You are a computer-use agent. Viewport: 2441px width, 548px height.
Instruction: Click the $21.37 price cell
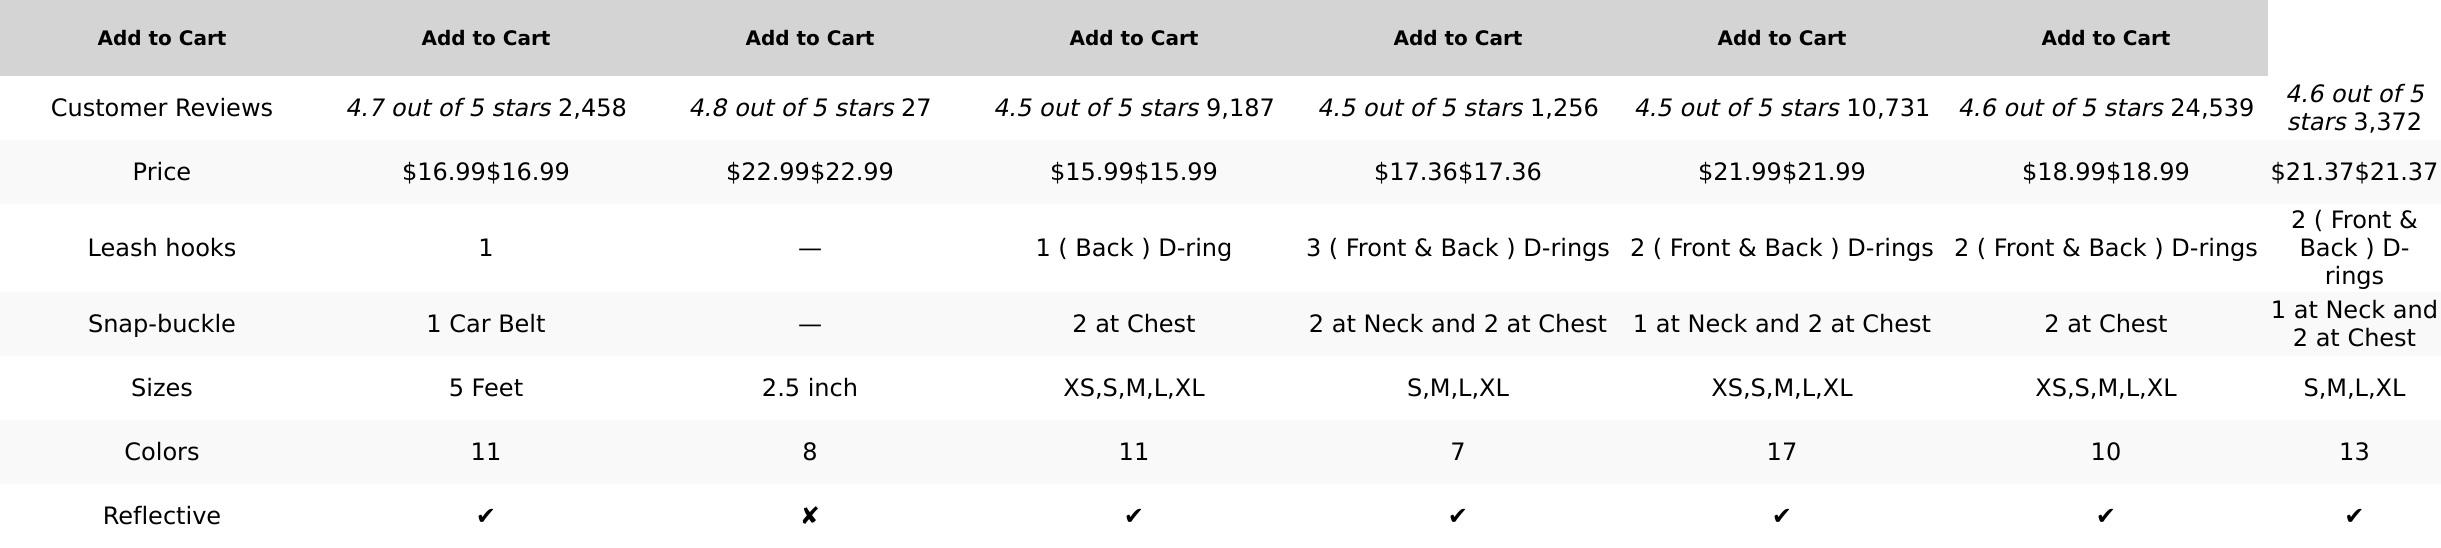click(2353, 172)
